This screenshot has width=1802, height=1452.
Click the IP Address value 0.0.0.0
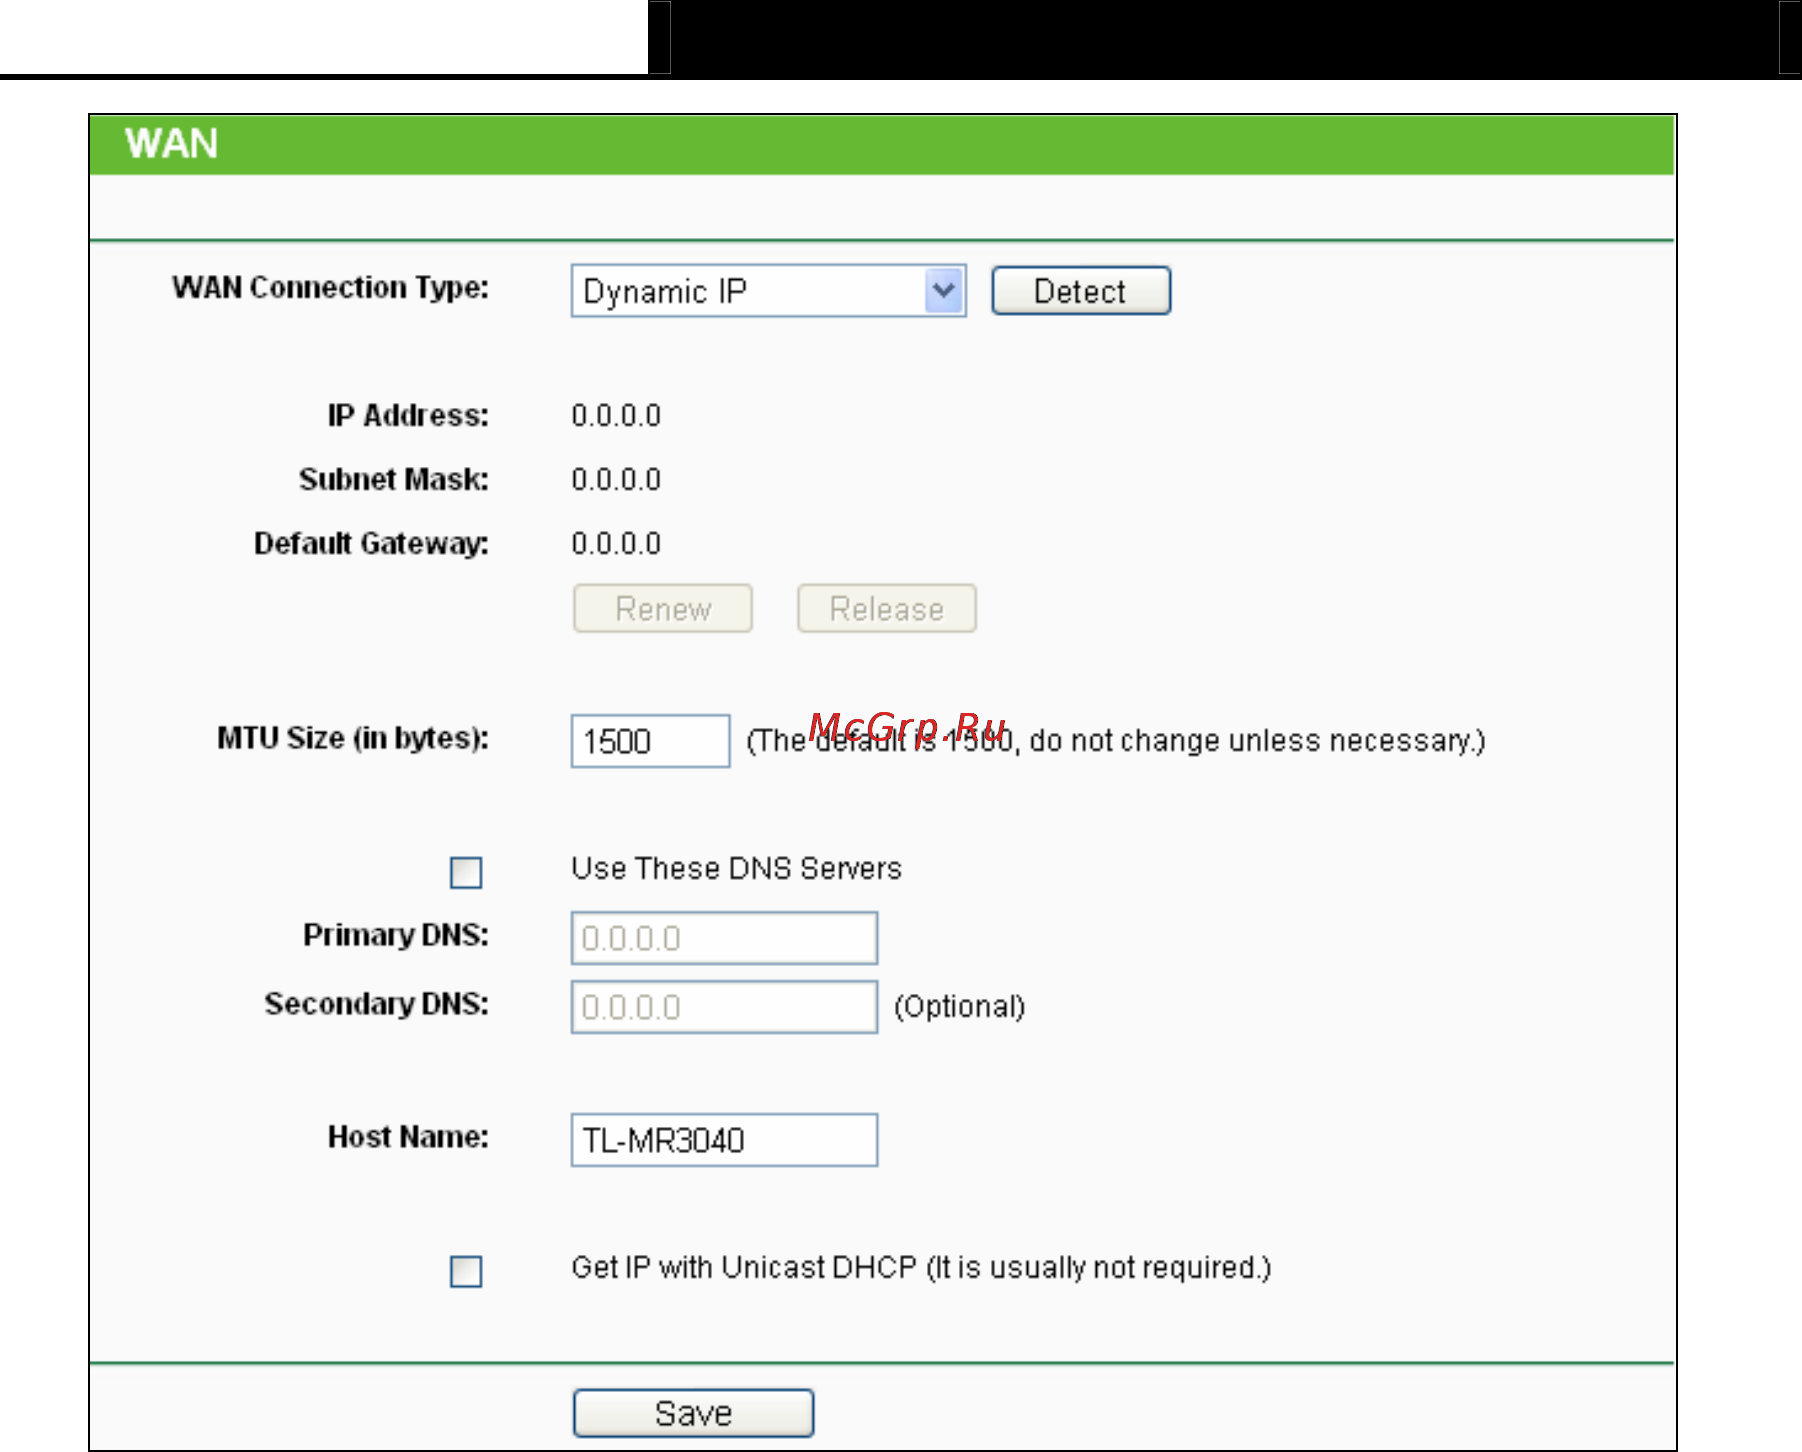pyautogui.click(x=616, y=416)
